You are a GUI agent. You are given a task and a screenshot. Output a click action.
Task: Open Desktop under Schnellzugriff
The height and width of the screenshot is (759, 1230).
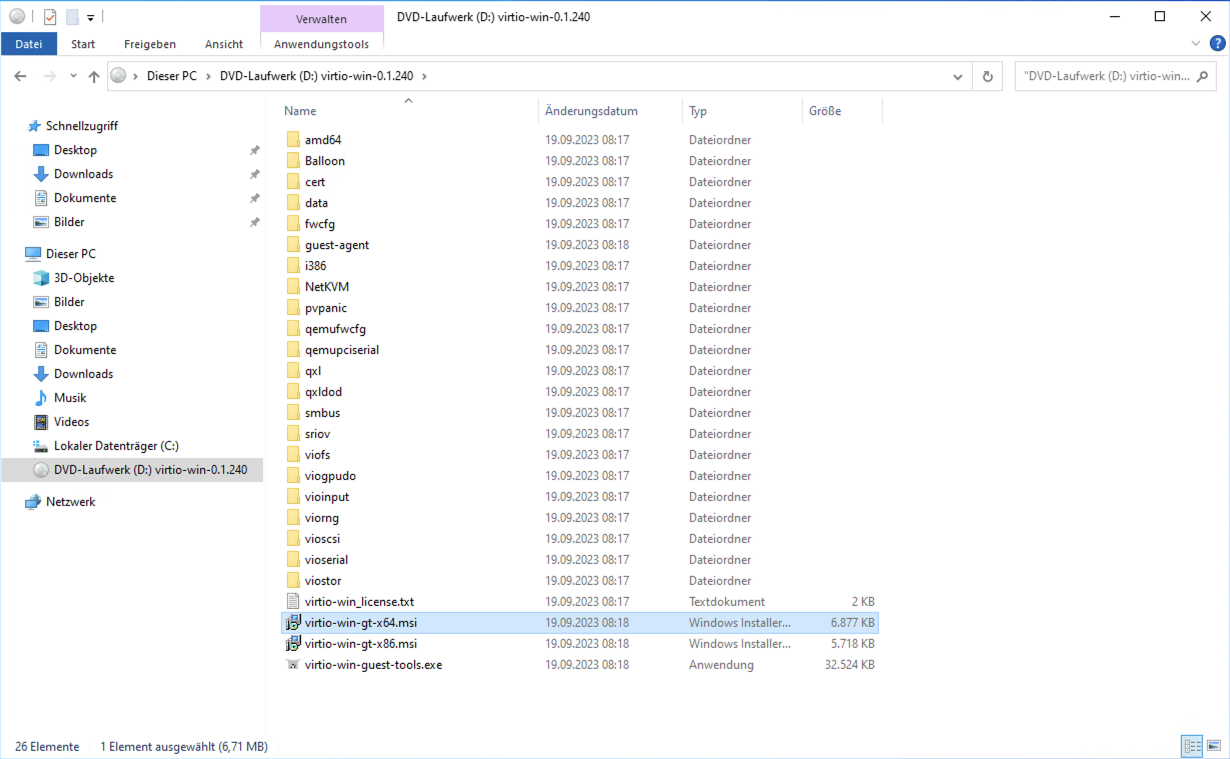pos(75,150)
